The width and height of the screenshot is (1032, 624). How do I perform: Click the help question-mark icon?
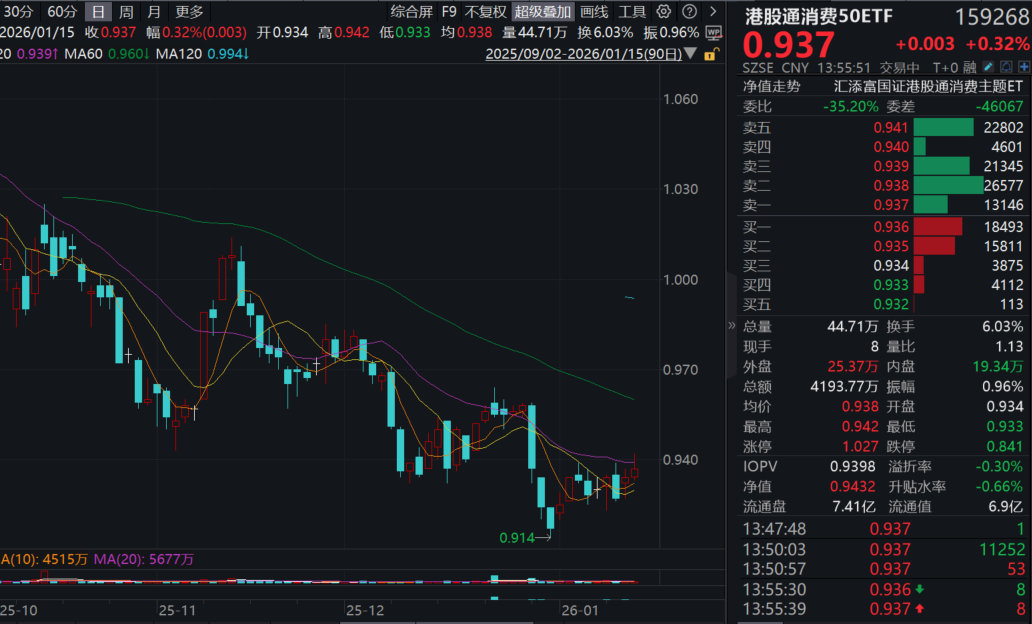[x=690, y=12]
